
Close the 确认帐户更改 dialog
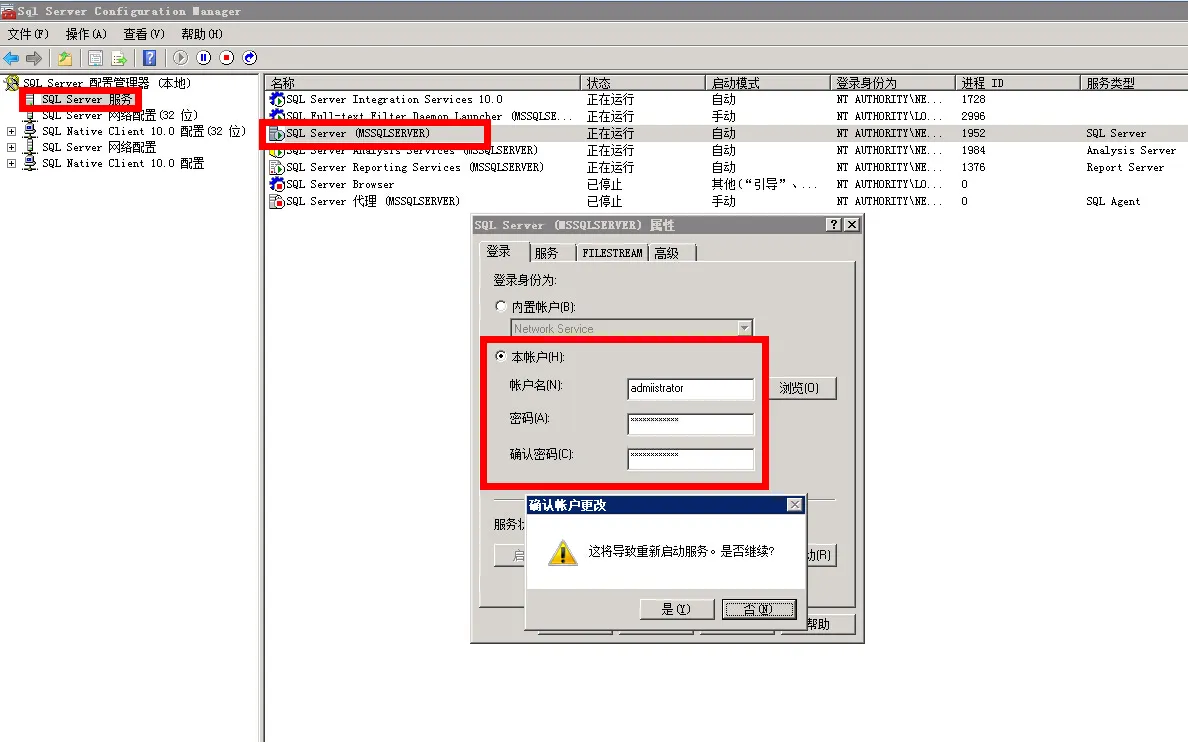click(794, 505)
